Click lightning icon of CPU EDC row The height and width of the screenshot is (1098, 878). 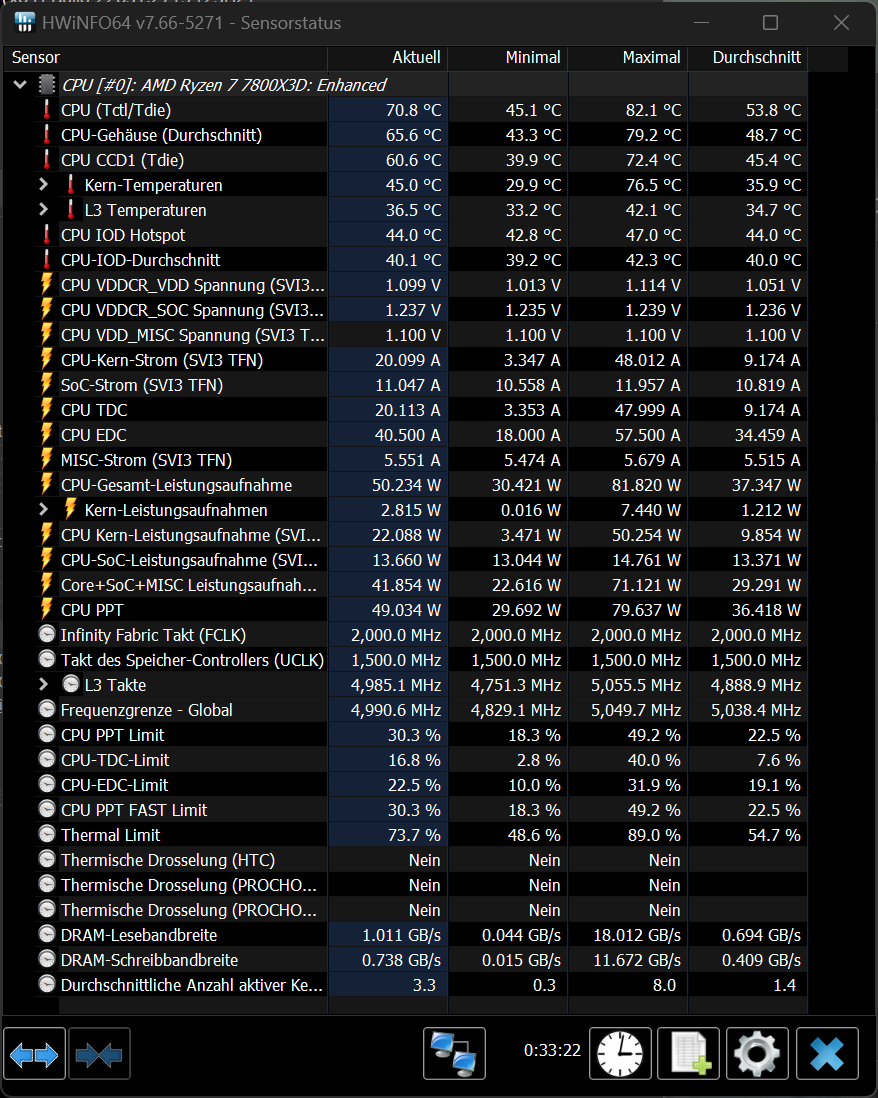pos(47,435)
